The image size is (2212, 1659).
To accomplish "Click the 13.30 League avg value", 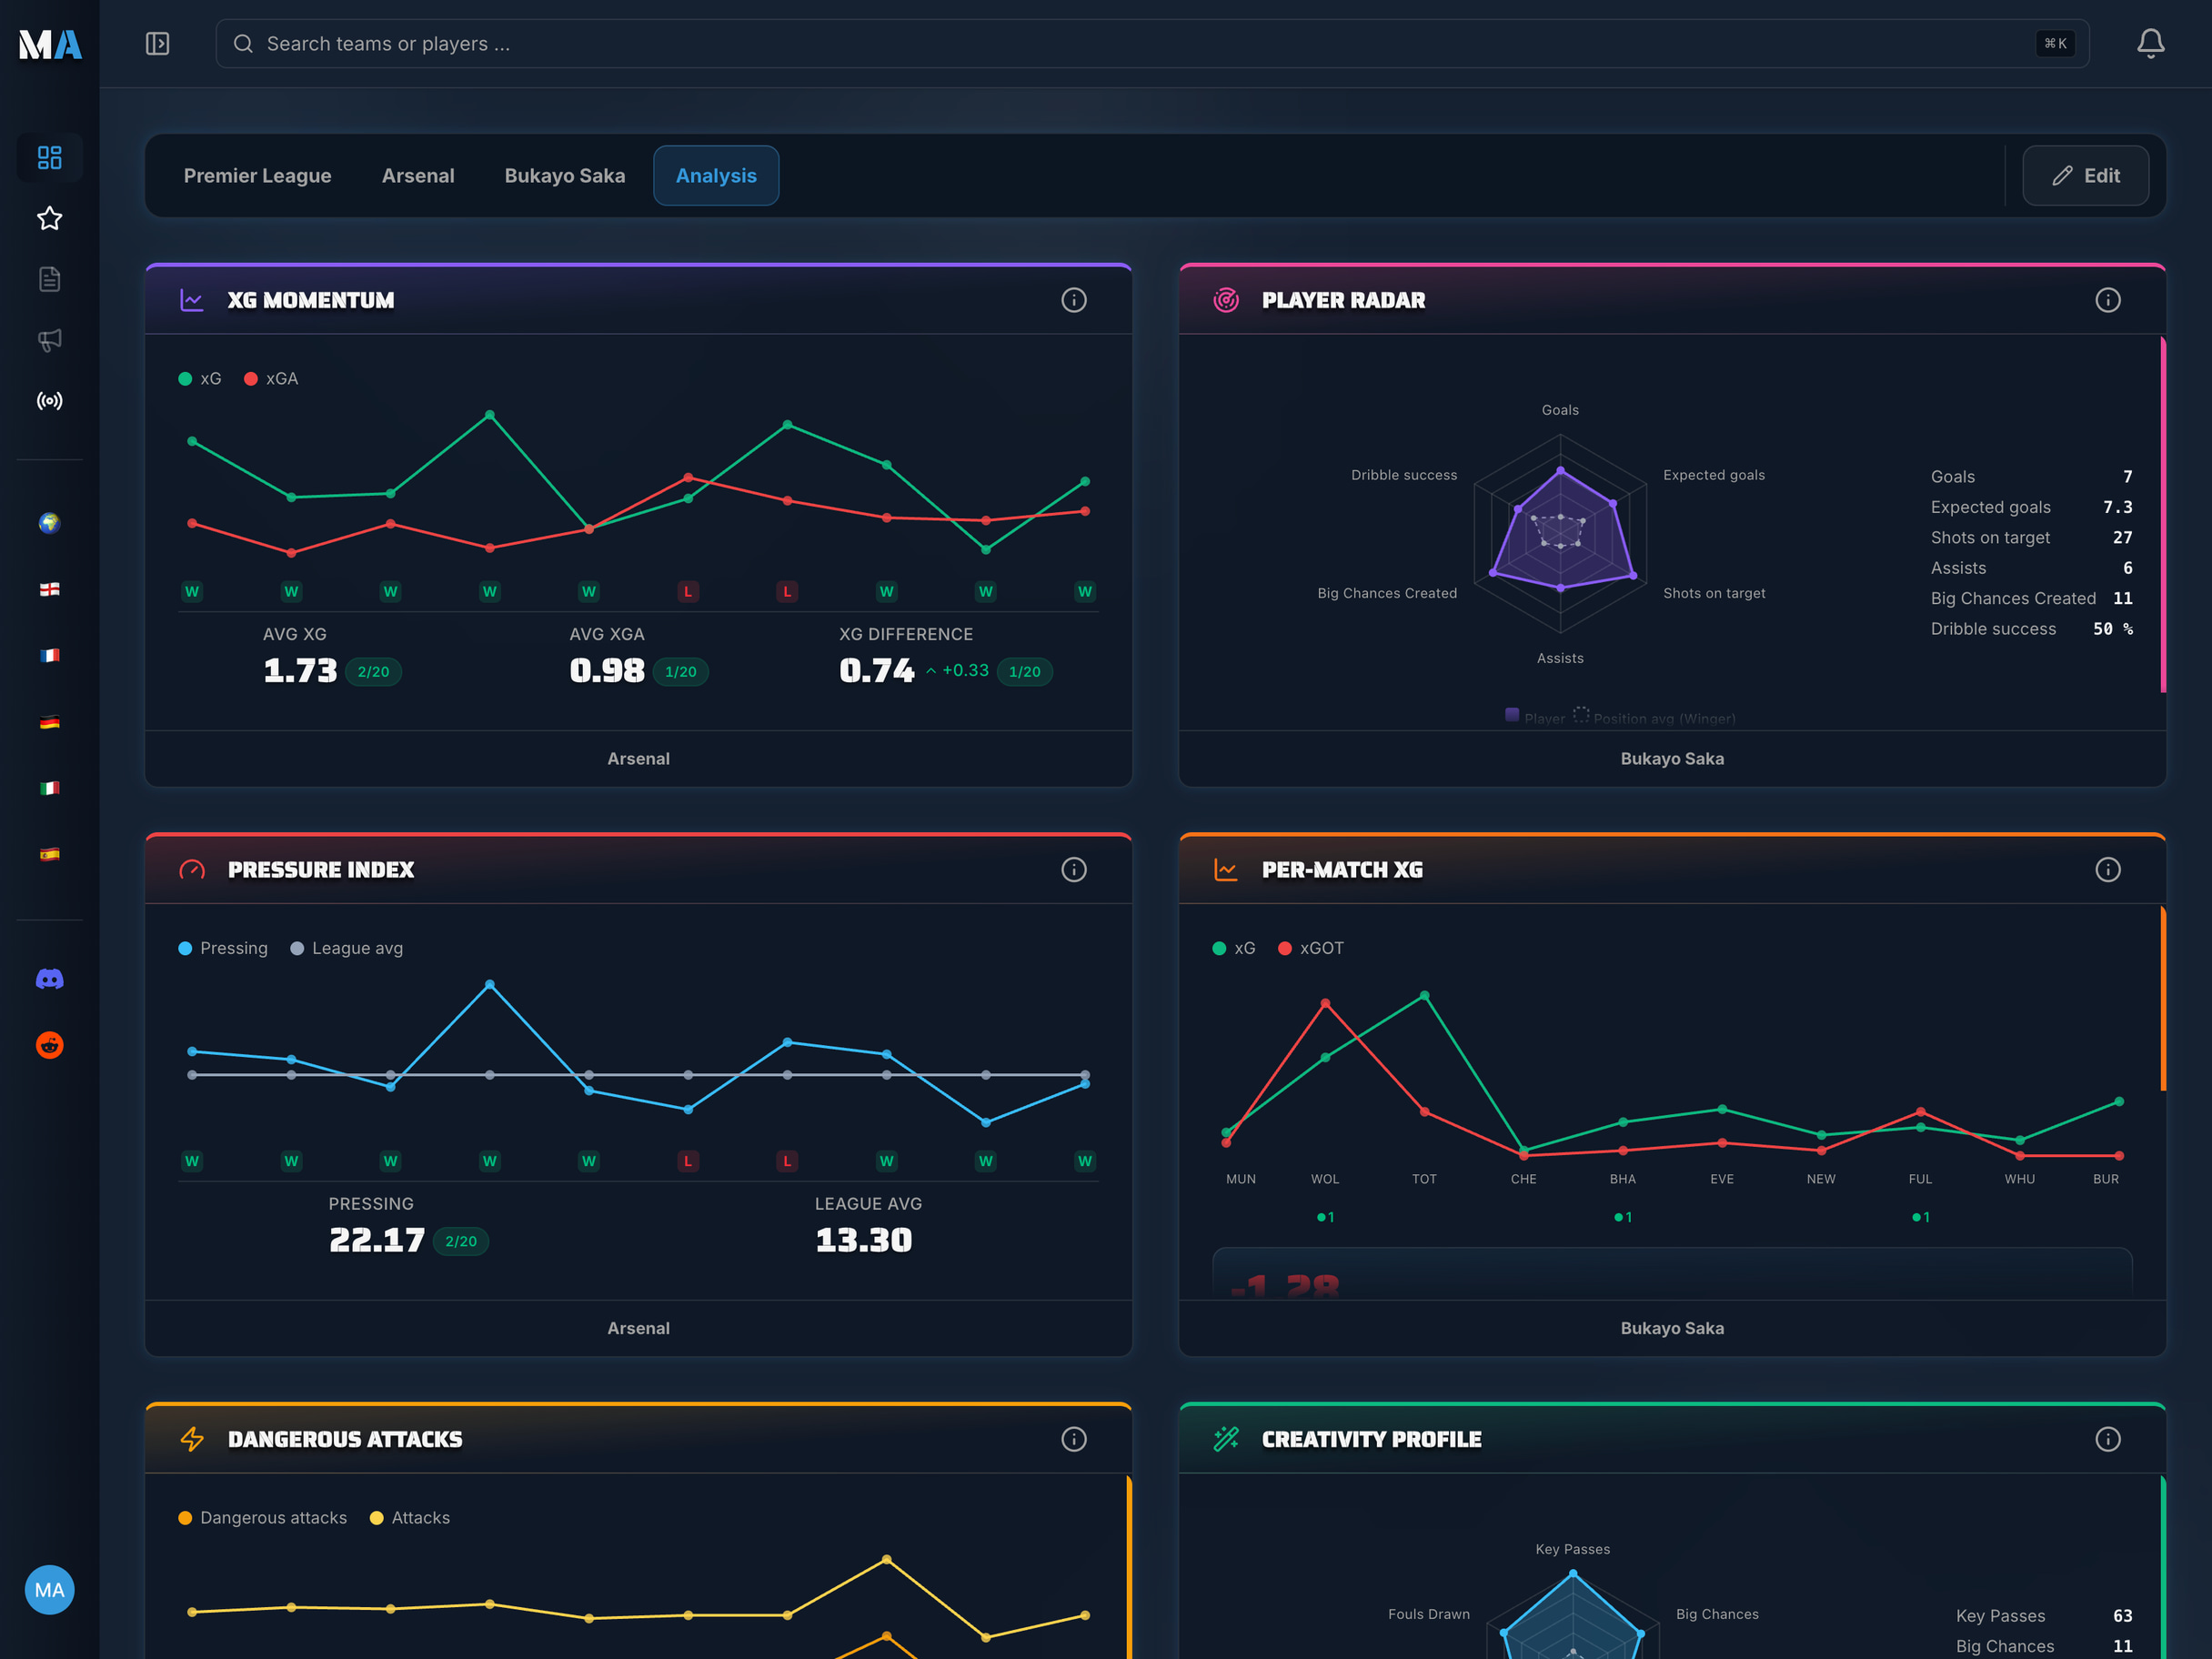I will pyautogui.click(x=864, y=1240).
